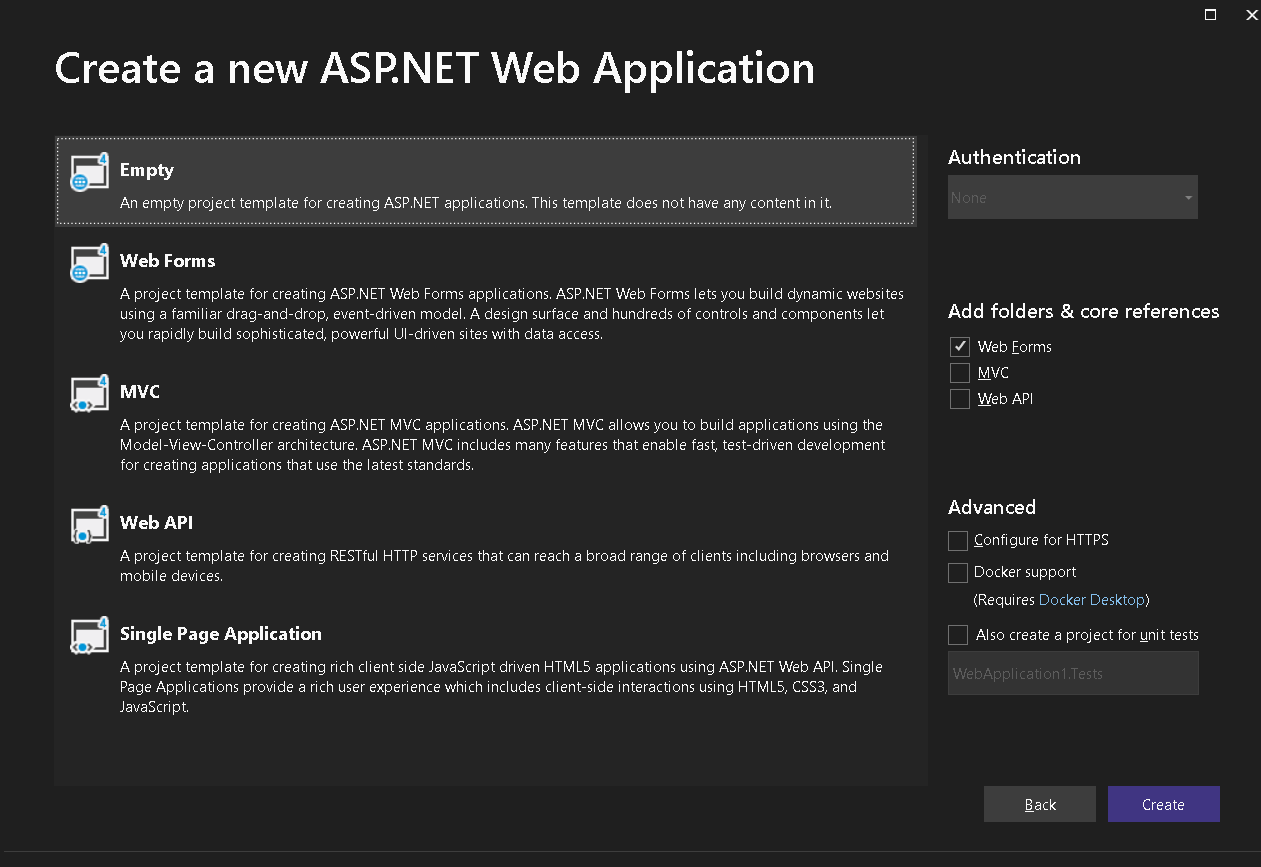Screen dimensions: 1261x867
Task: Maximize the dialog window
Action: click(x=1210, y=14)
